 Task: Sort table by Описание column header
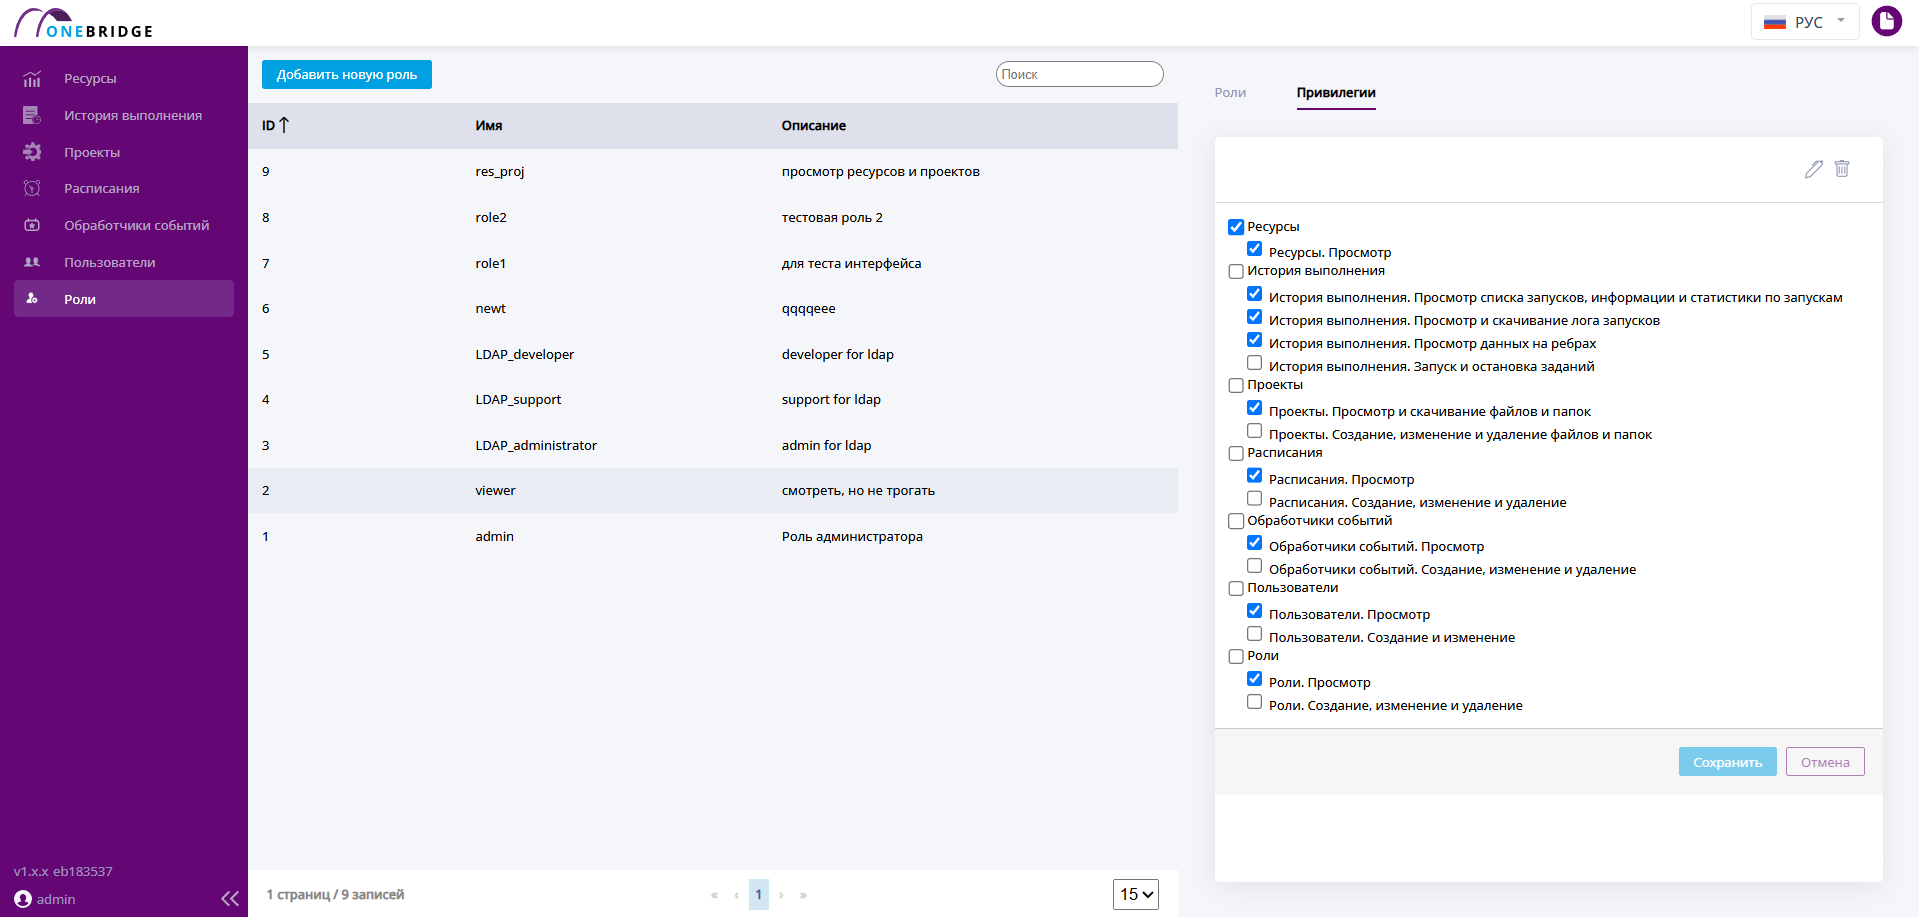click(814, 126)
